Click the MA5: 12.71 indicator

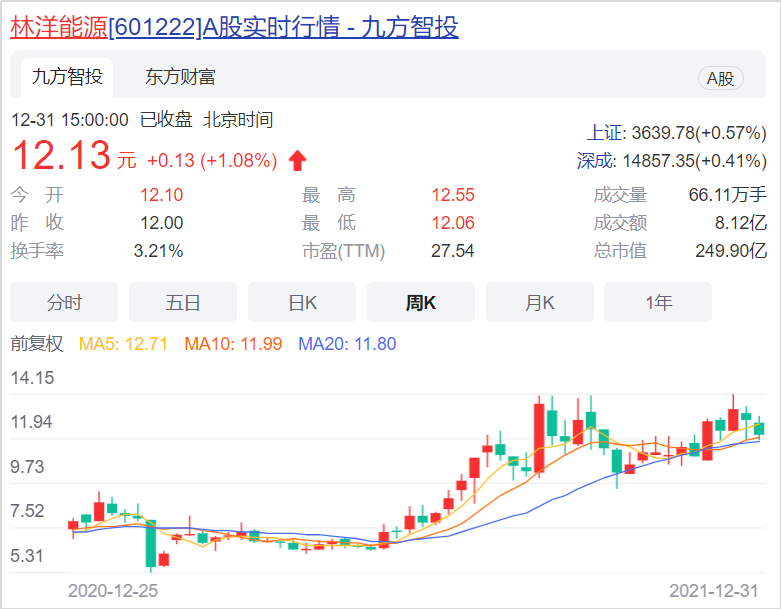pyautogui.click(x=123, y=344)
